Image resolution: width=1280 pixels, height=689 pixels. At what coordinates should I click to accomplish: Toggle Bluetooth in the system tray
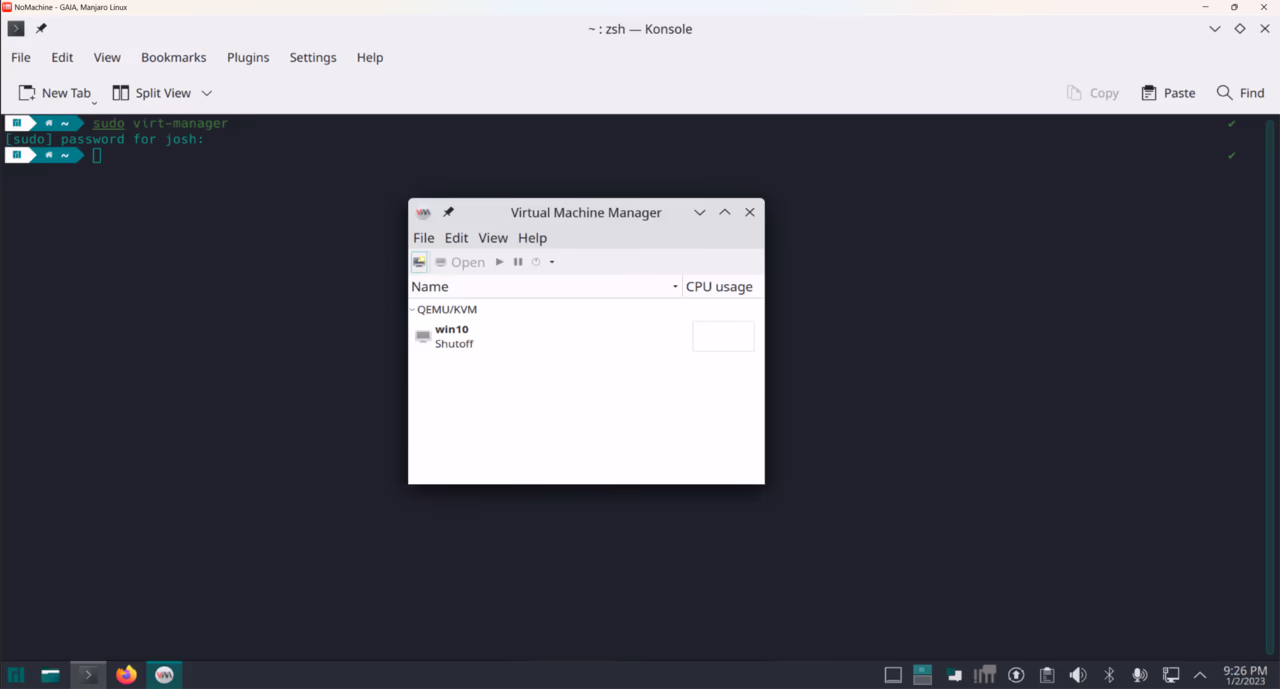click(1109, 675)
